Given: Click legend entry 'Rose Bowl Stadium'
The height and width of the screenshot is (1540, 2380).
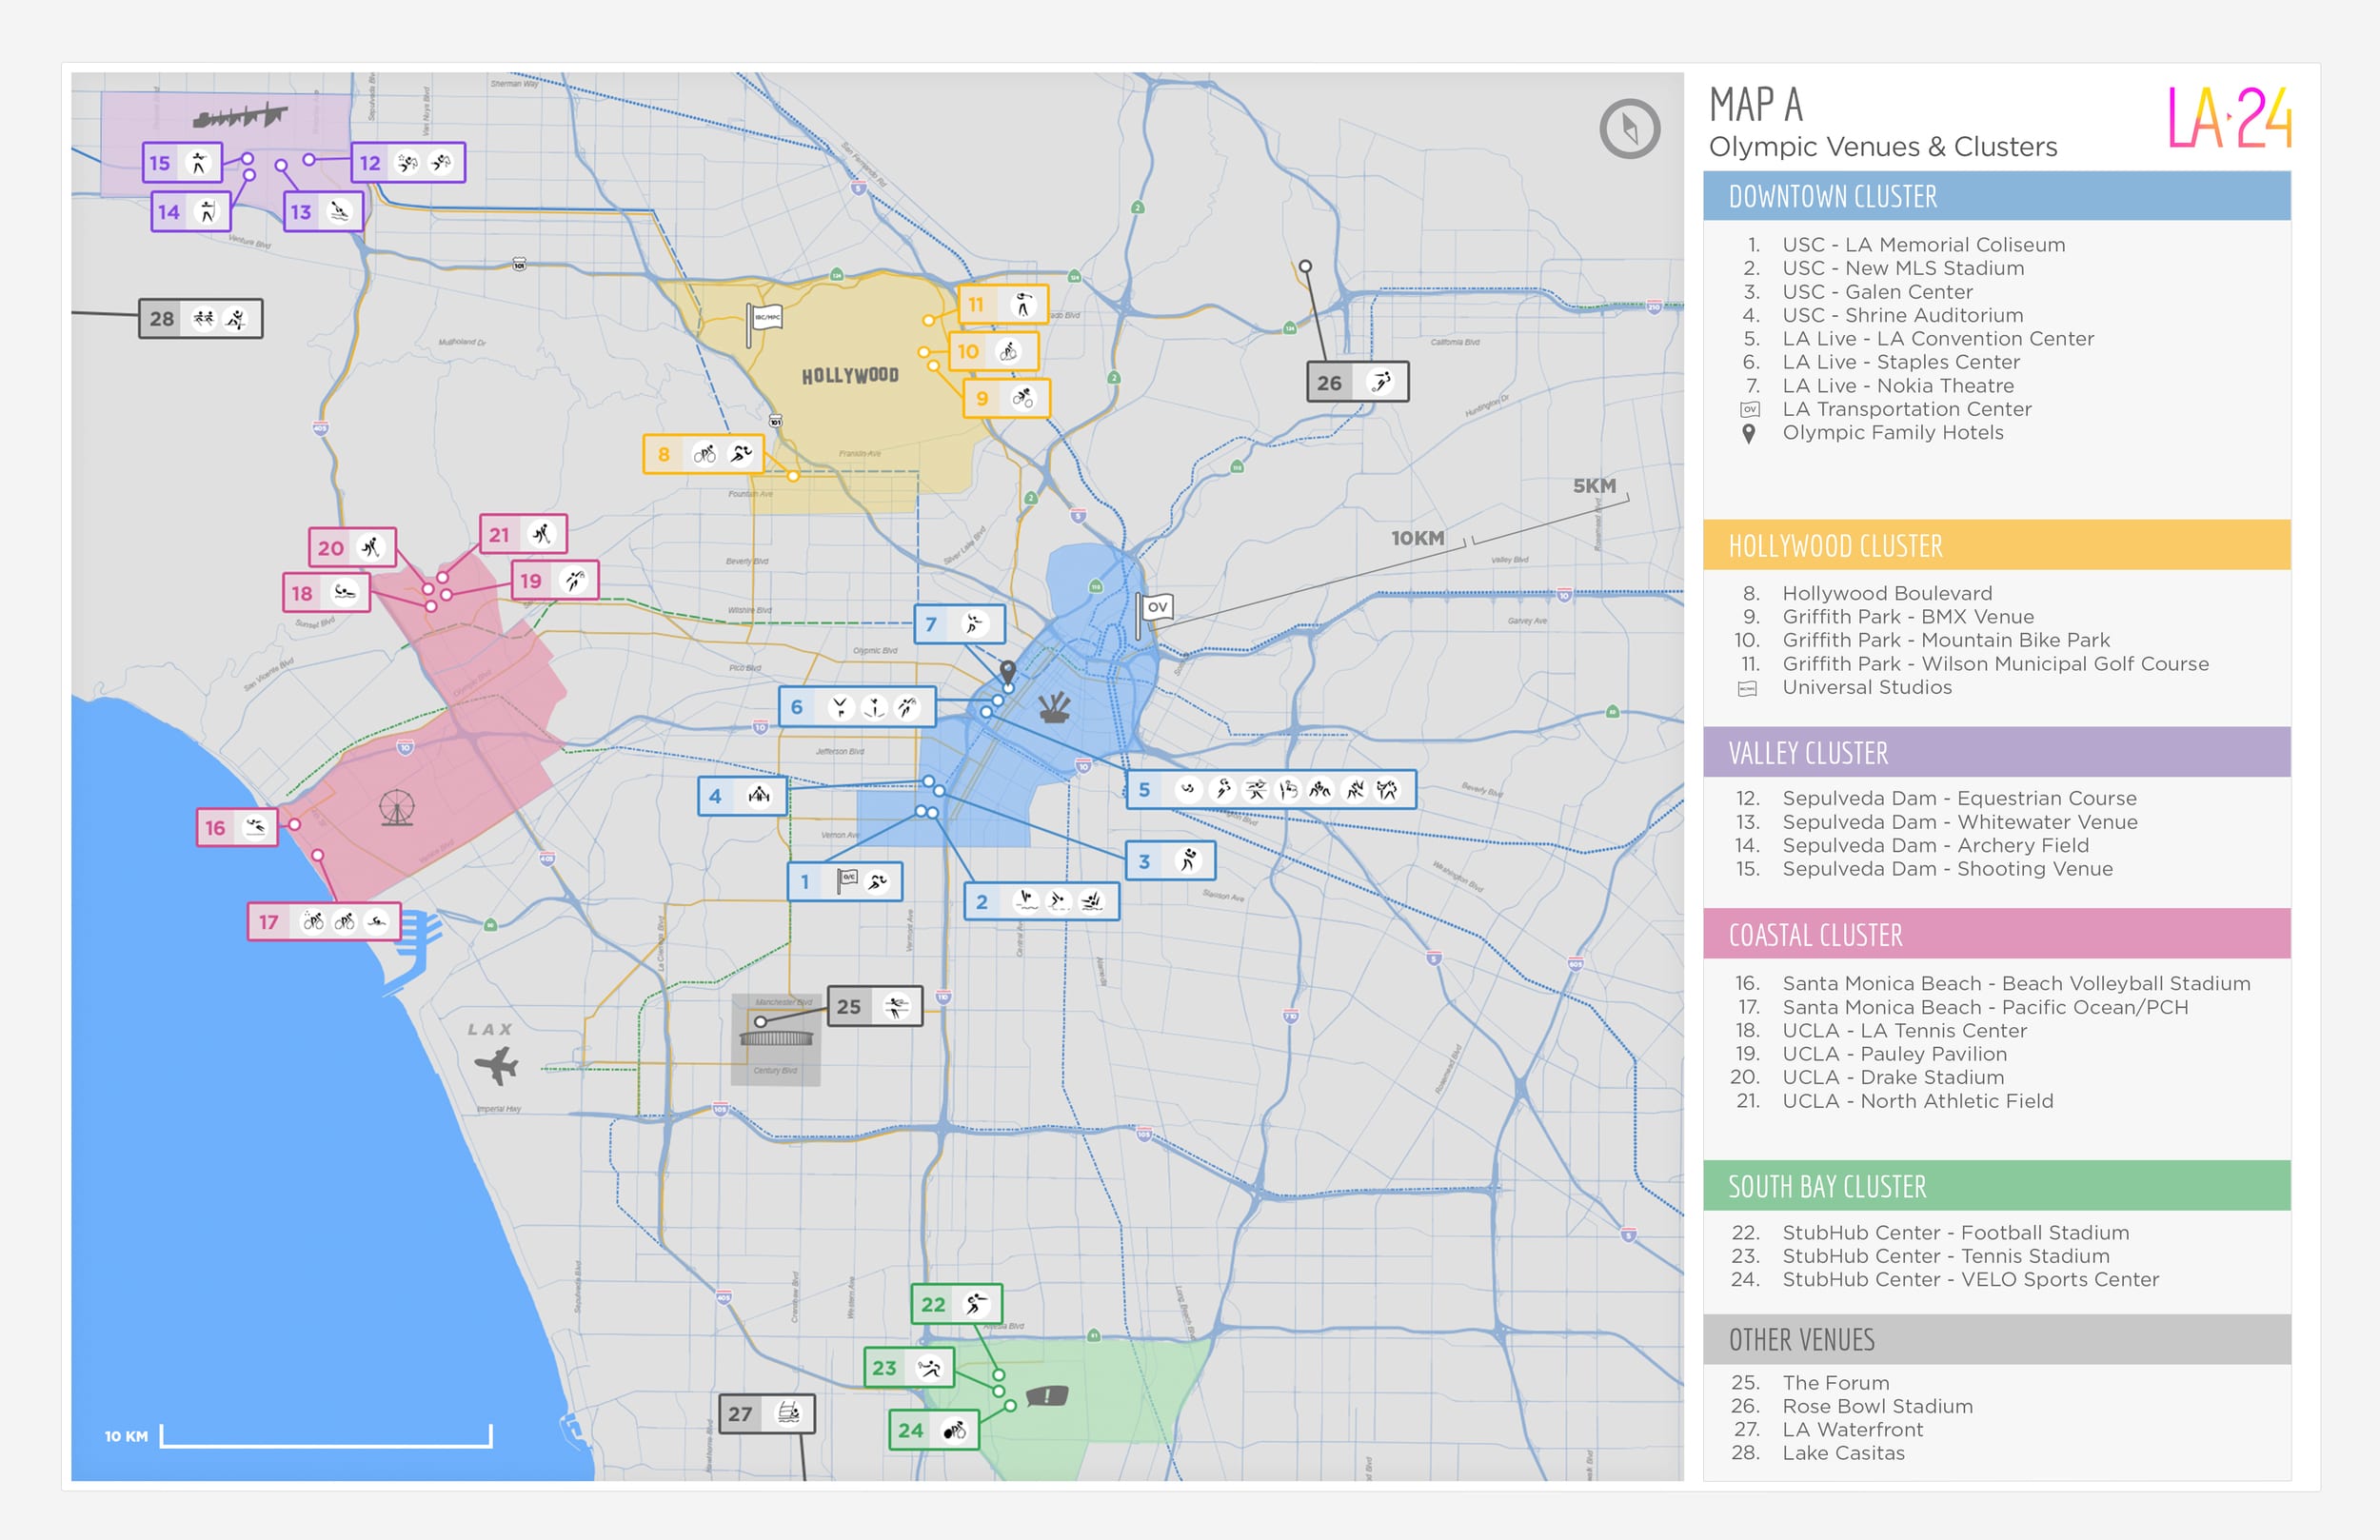Looking at the screenshot, I should click(1877, 1406).
